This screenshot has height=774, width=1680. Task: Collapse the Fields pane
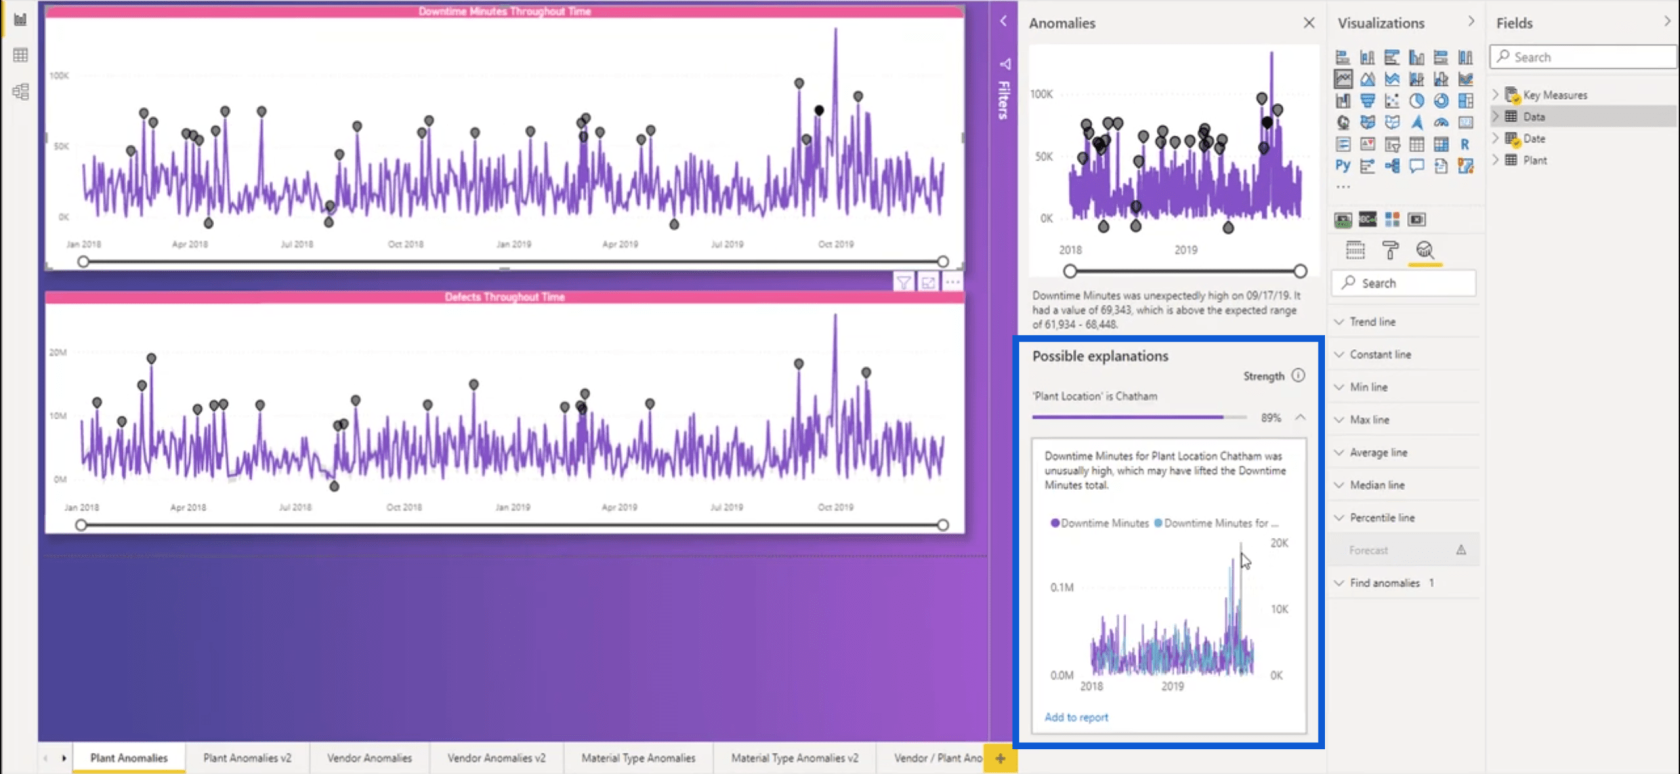(1667, 21)
